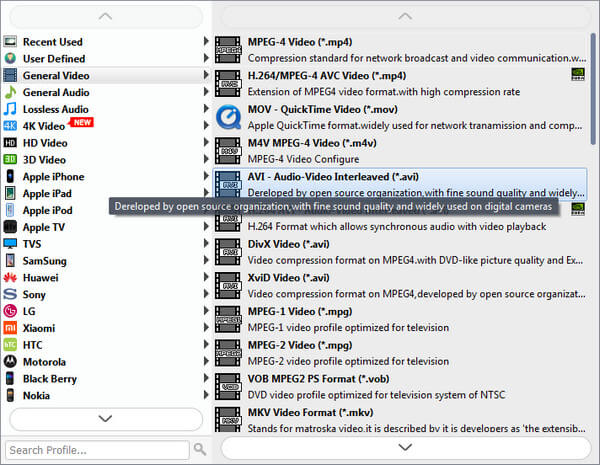Click the Apple iPod device icon
600x465 pixels.
(x=10, y=210)
